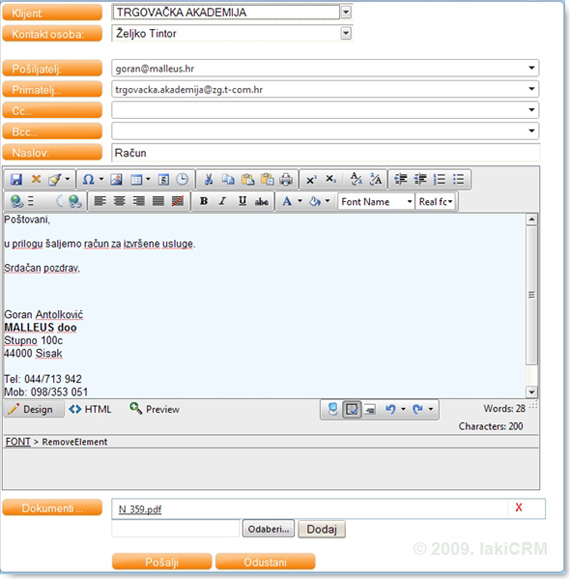Open the N_359.pdf attachment link

point(140,509)
